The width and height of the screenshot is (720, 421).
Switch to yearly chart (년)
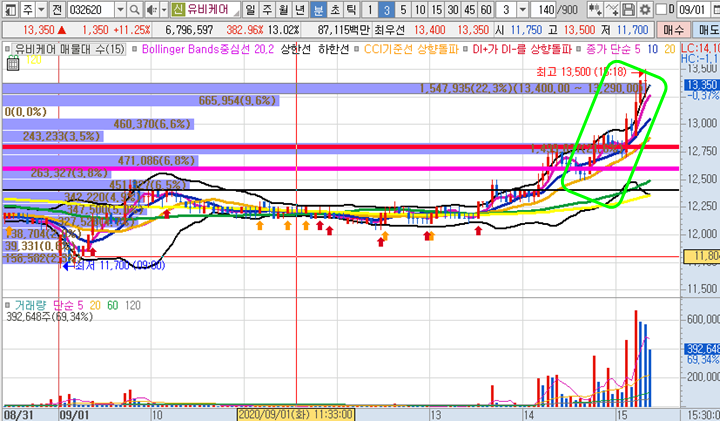[x=300, y=9]
